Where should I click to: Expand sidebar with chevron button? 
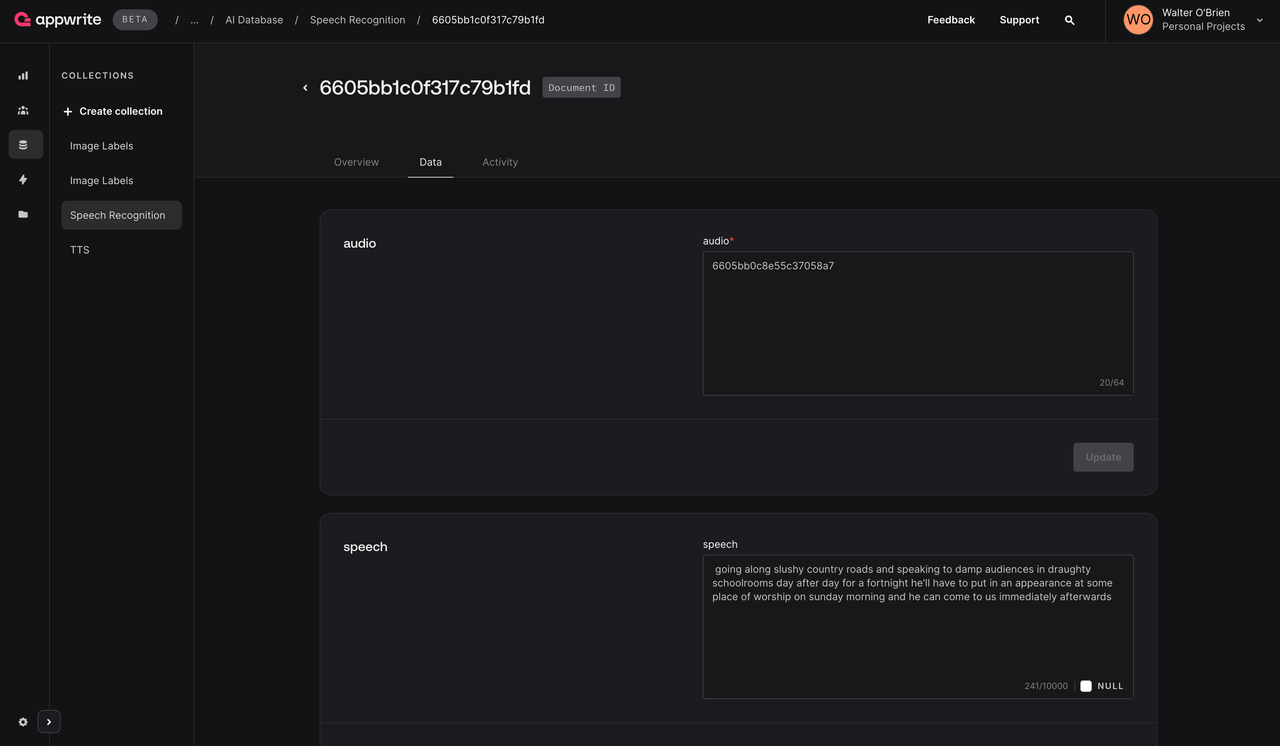coord(49,722)
